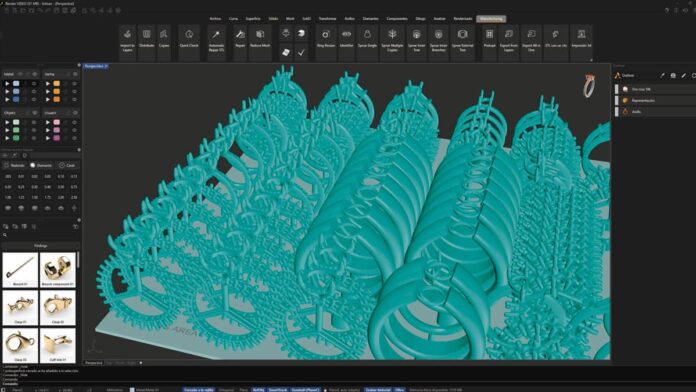Screen dimensions: 696x392
Task: Expand the light green Objeto layer row
Action: click(x=7, y=122)
